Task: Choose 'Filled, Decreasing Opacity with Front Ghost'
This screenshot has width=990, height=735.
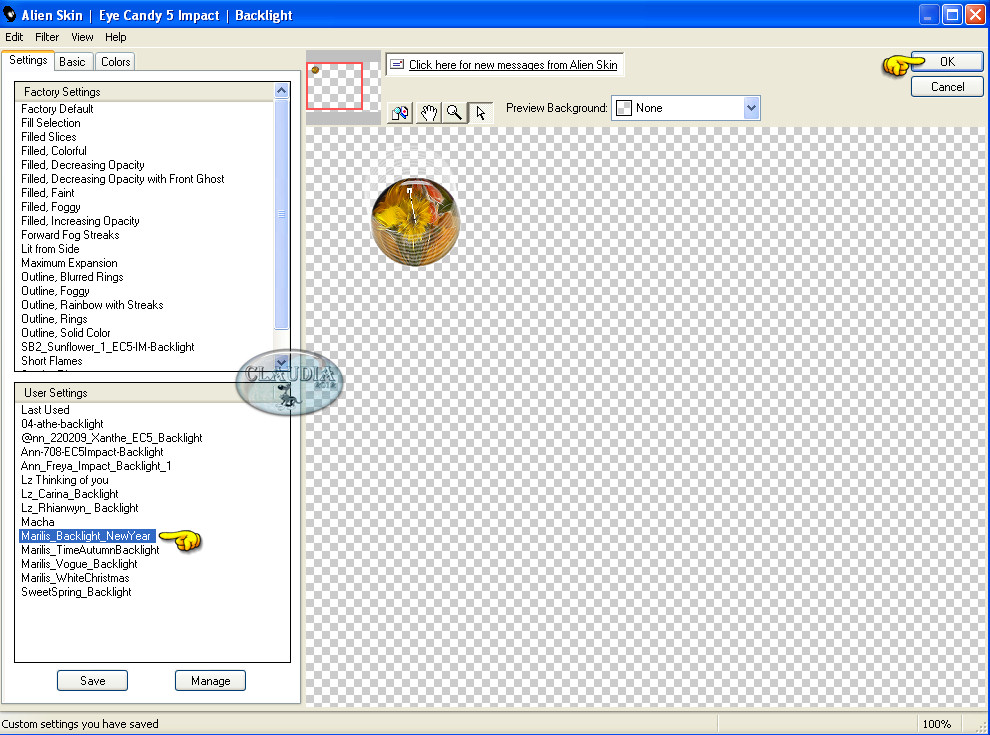Action: click(122, 179)
